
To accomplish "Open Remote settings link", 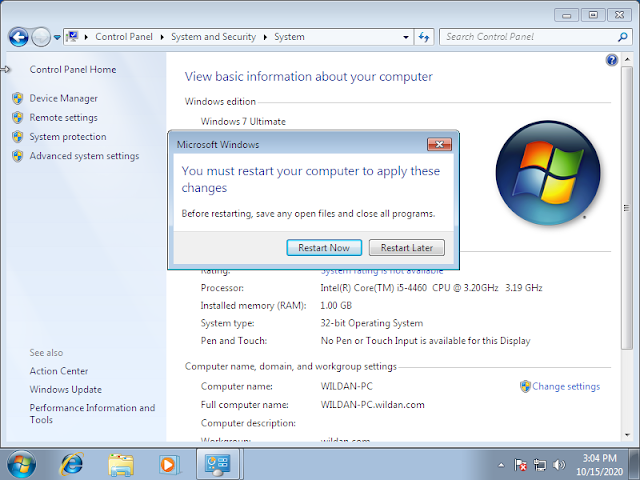I will (63, 118).
